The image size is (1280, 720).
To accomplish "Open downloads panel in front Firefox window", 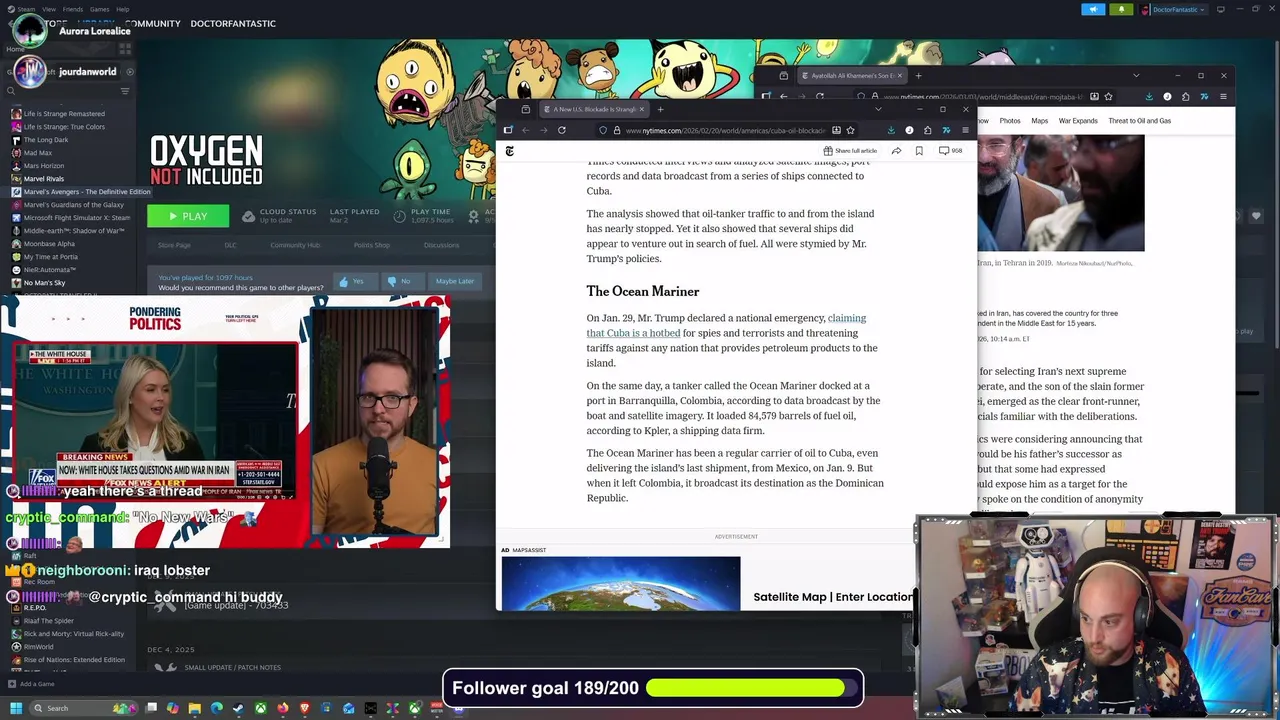I will [x=891, y=130].
